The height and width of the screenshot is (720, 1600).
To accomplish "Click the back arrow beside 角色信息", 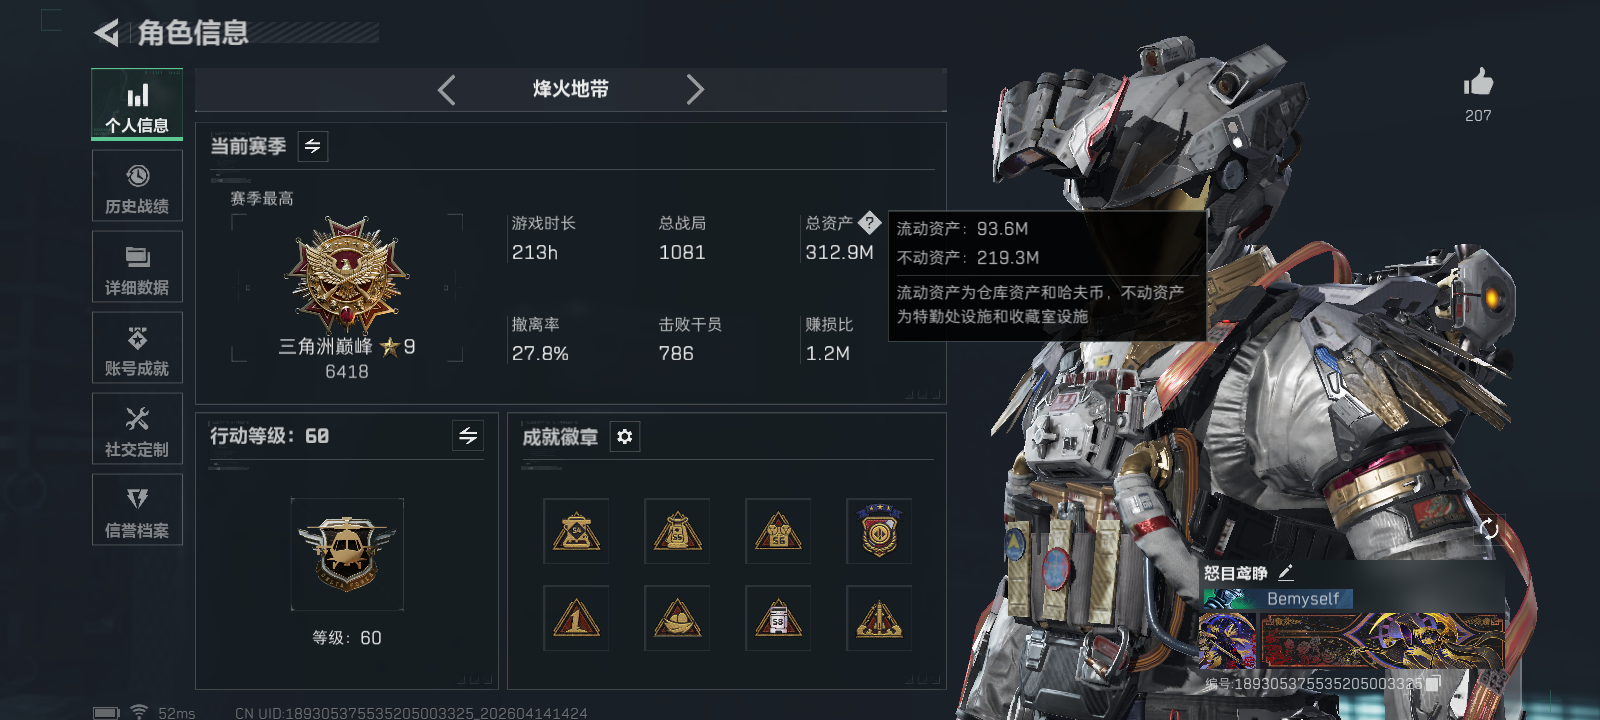I will tap(106, 33).
